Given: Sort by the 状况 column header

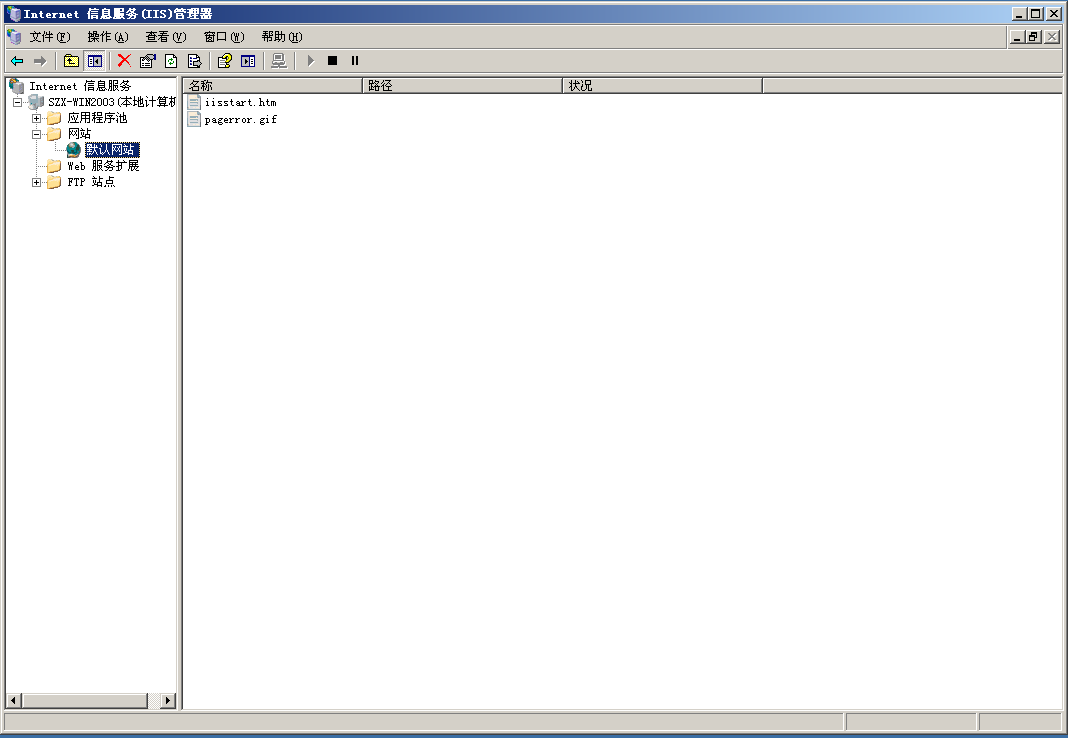Looking at the screenshot, I should [x=663, y=86].
